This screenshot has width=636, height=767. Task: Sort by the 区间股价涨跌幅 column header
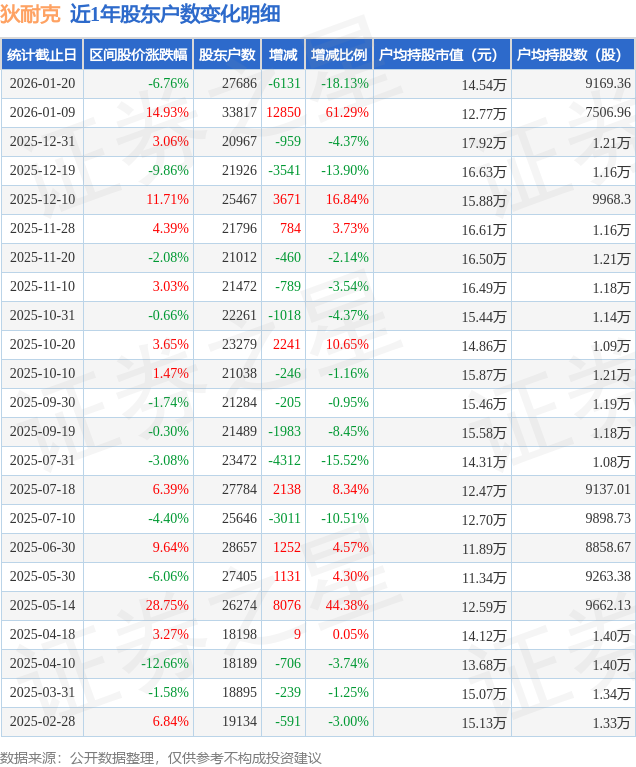pyautogui.click(x=137, y=55)
